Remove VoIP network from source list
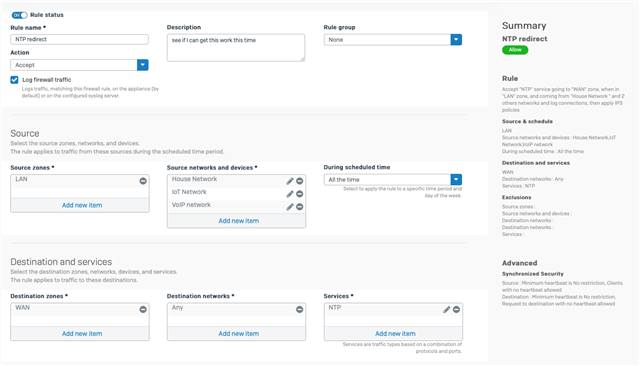Image resolution: width=640 pixels, height=366 pixels. 300,207
